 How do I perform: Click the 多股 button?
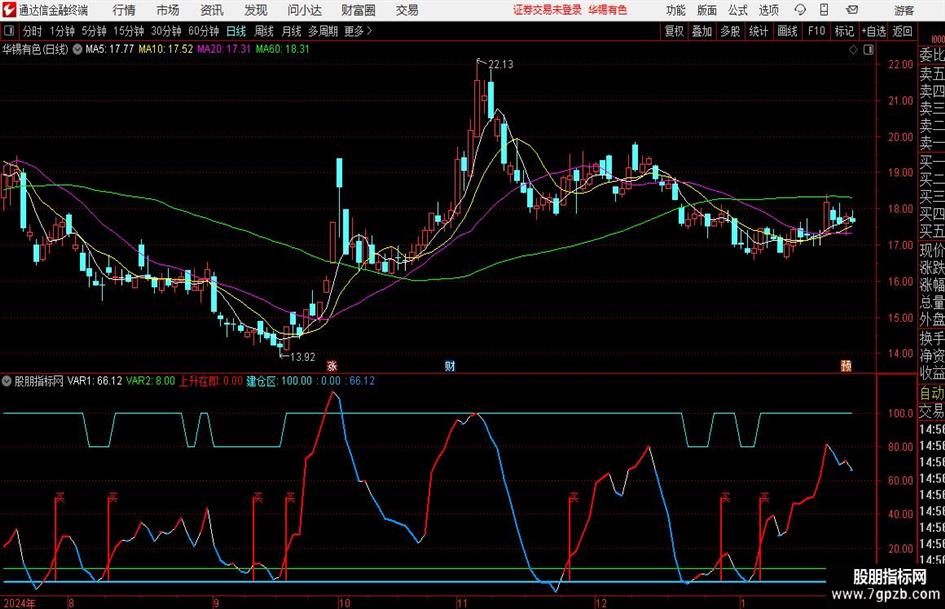click(730, 31)
